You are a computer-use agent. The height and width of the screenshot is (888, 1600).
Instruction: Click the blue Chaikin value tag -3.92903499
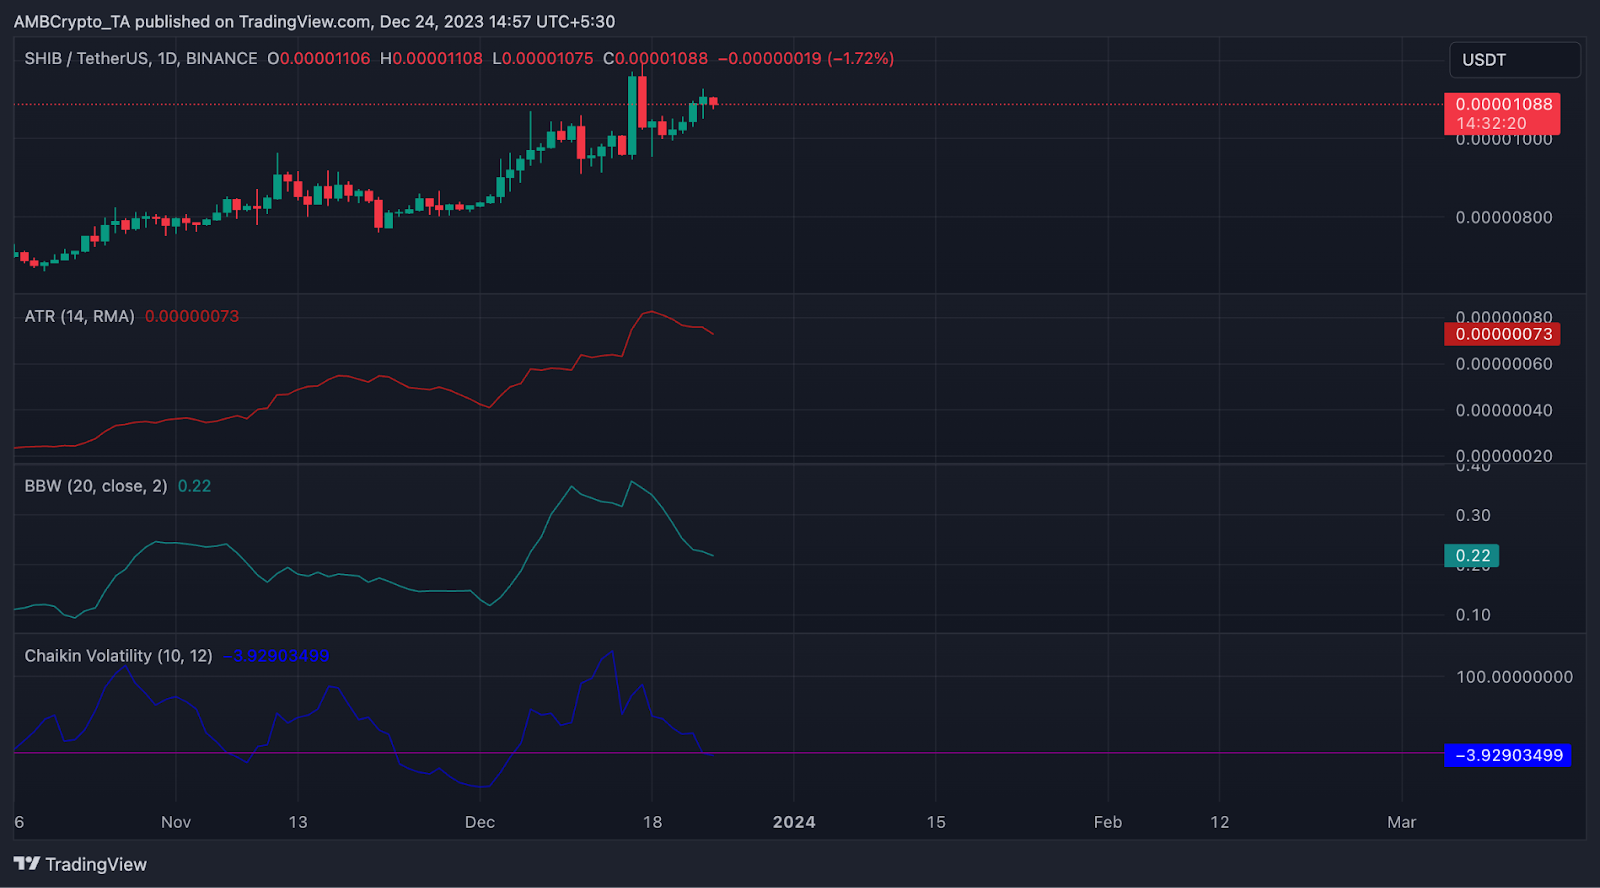pos(1508,756)
